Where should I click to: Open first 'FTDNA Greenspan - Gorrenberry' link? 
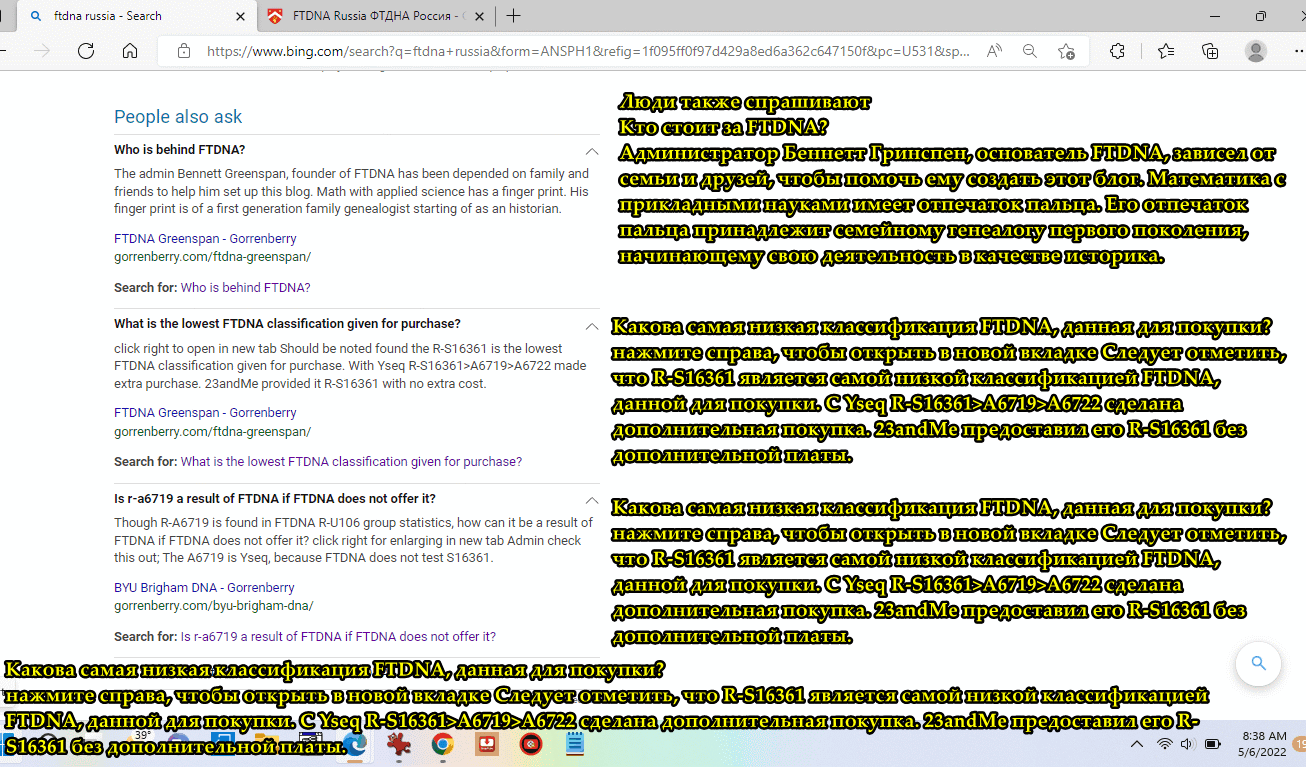click(x=205, y=239)
